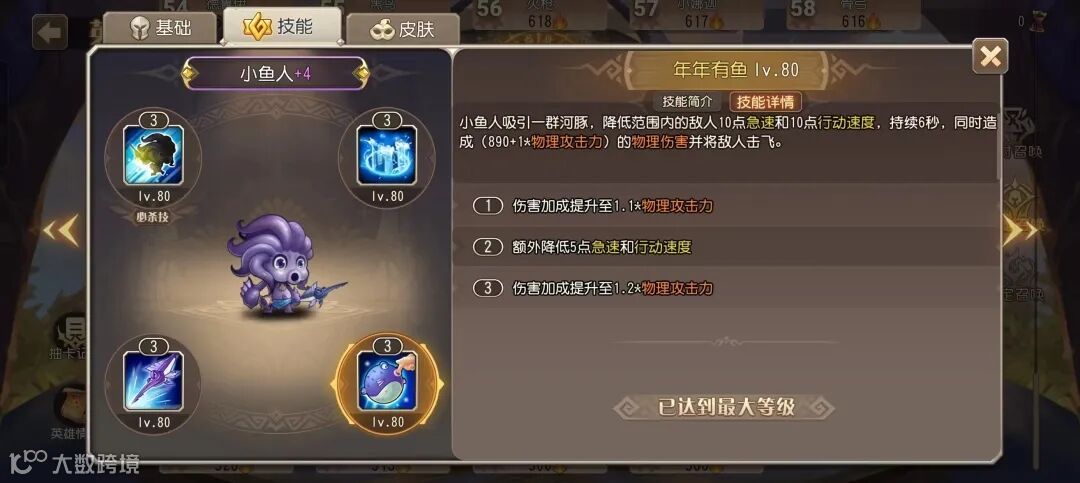Close the skill panel with X

click(x=990, y=56)
